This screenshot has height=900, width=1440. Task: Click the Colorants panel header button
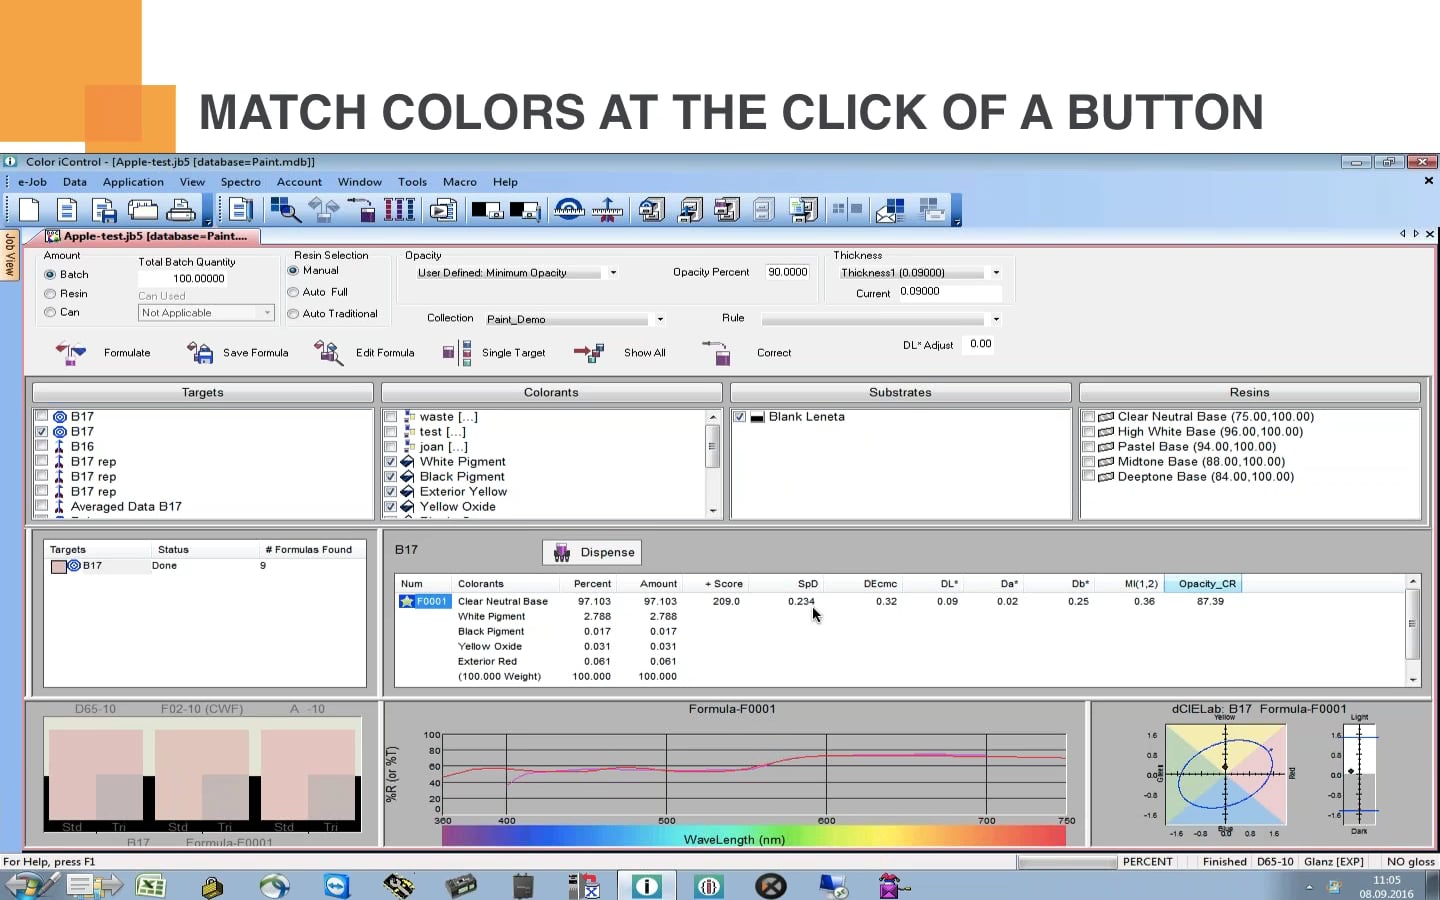(551, 393)
